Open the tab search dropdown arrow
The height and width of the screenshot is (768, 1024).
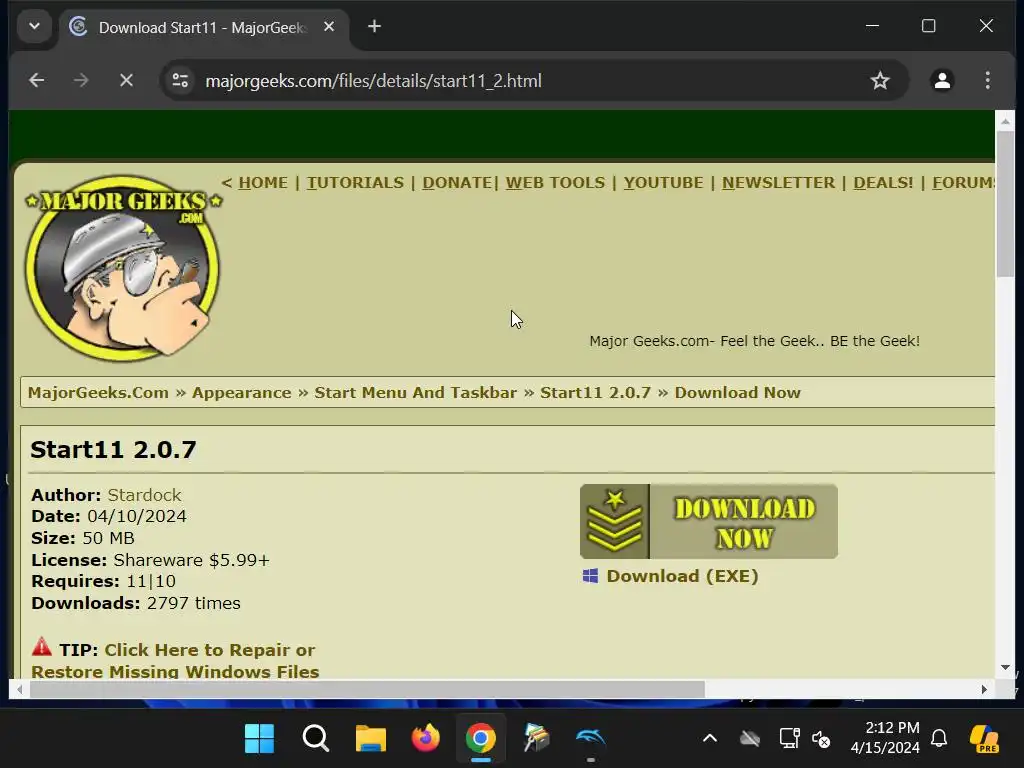click(35, 27)
